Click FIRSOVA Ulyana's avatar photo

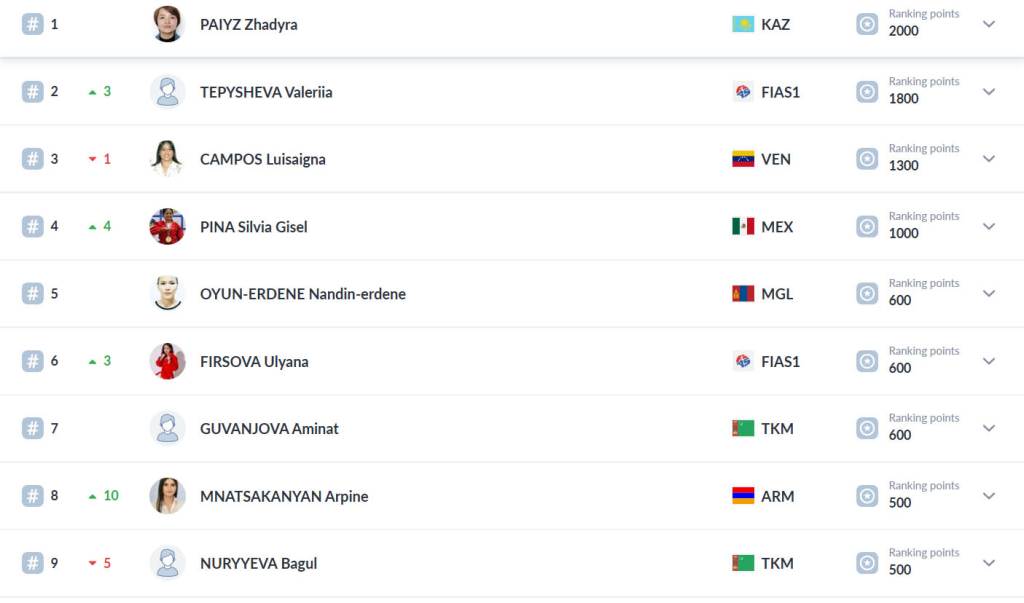click(167, 361)
